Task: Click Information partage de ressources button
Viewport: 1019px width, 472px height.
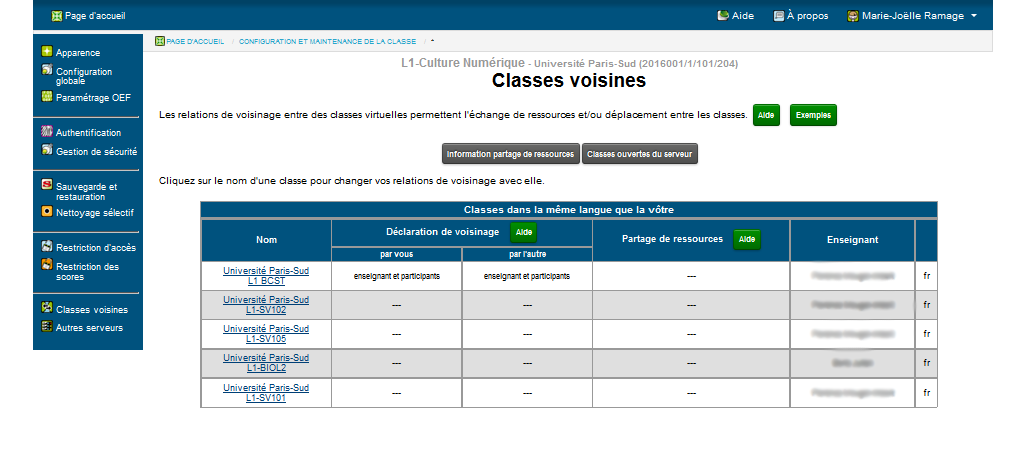Action: coord(511,154)
